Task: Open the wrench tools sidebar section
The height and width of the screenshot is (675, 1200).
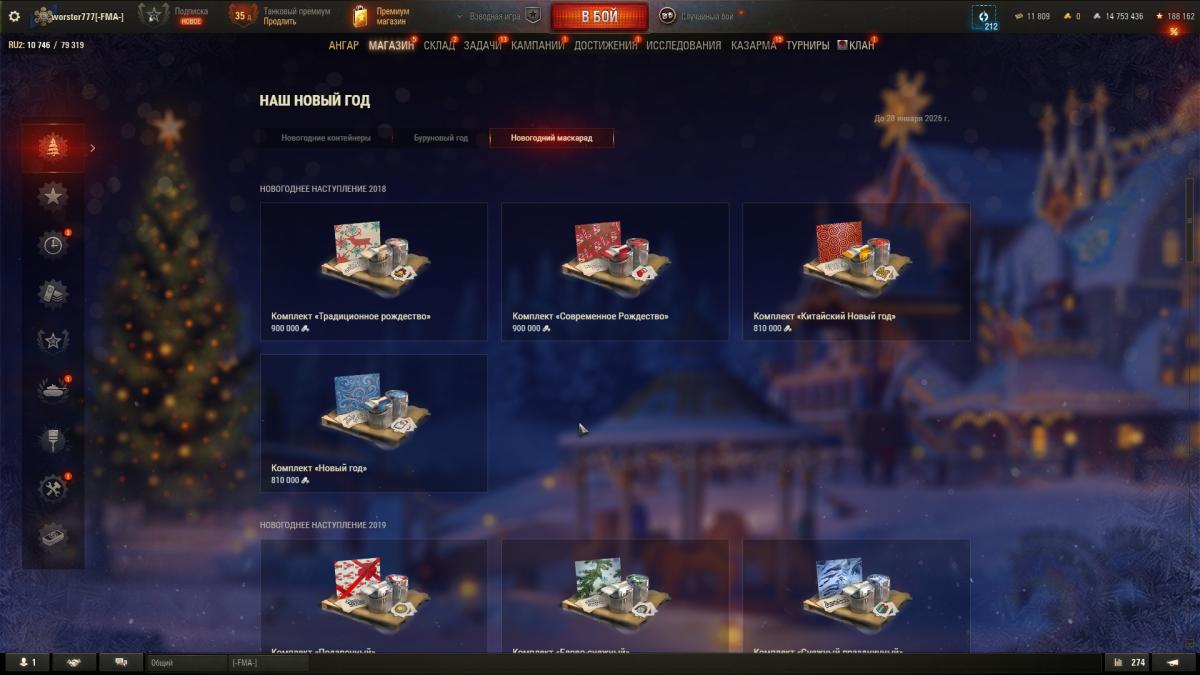Action: coord(53,488)
